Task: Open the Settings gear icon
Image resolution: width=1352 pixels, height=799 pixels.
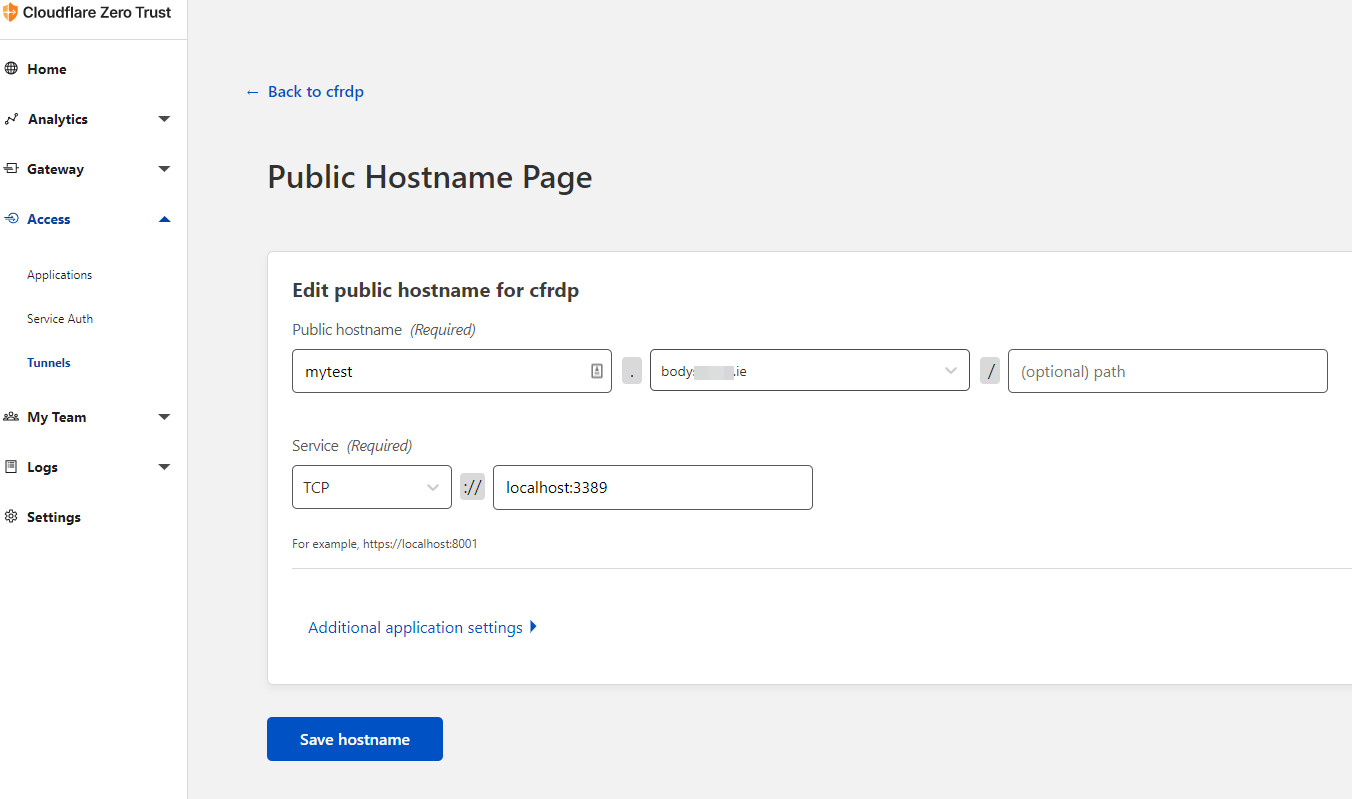Action: tap(12, 517)
